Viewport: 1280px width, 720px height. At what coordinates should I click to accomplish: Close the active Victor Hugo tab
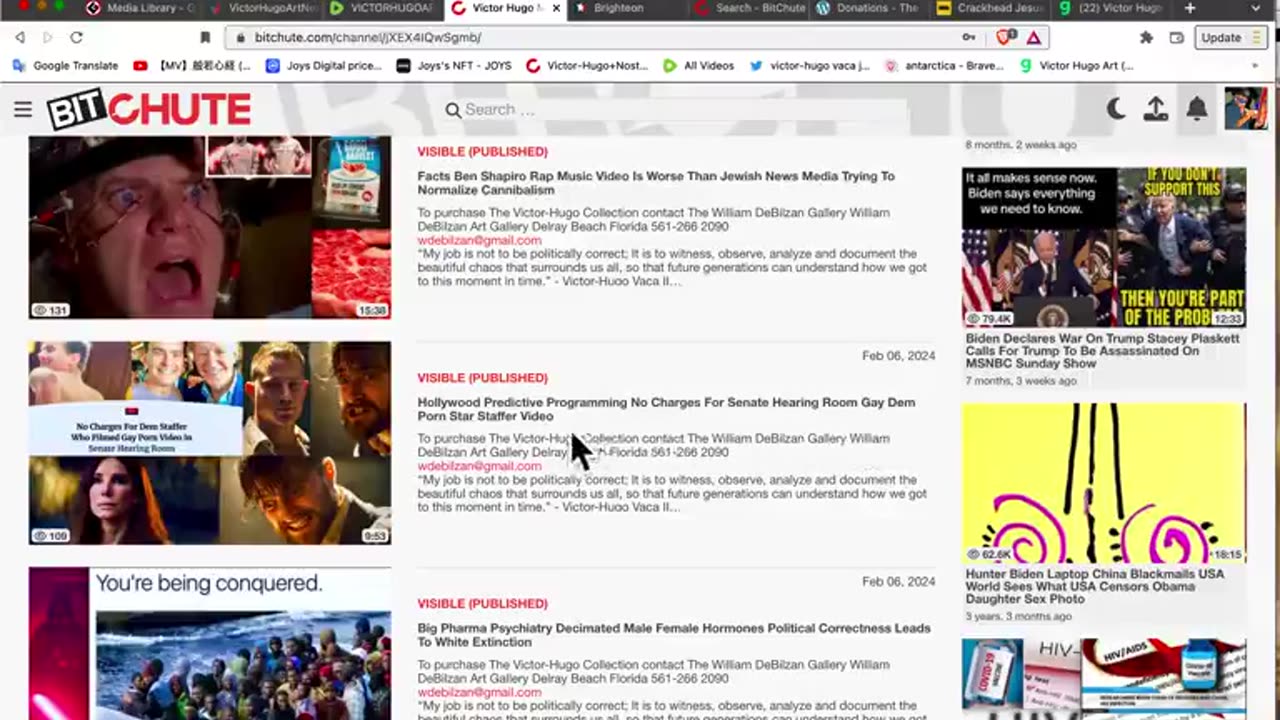tap(556, 8)
